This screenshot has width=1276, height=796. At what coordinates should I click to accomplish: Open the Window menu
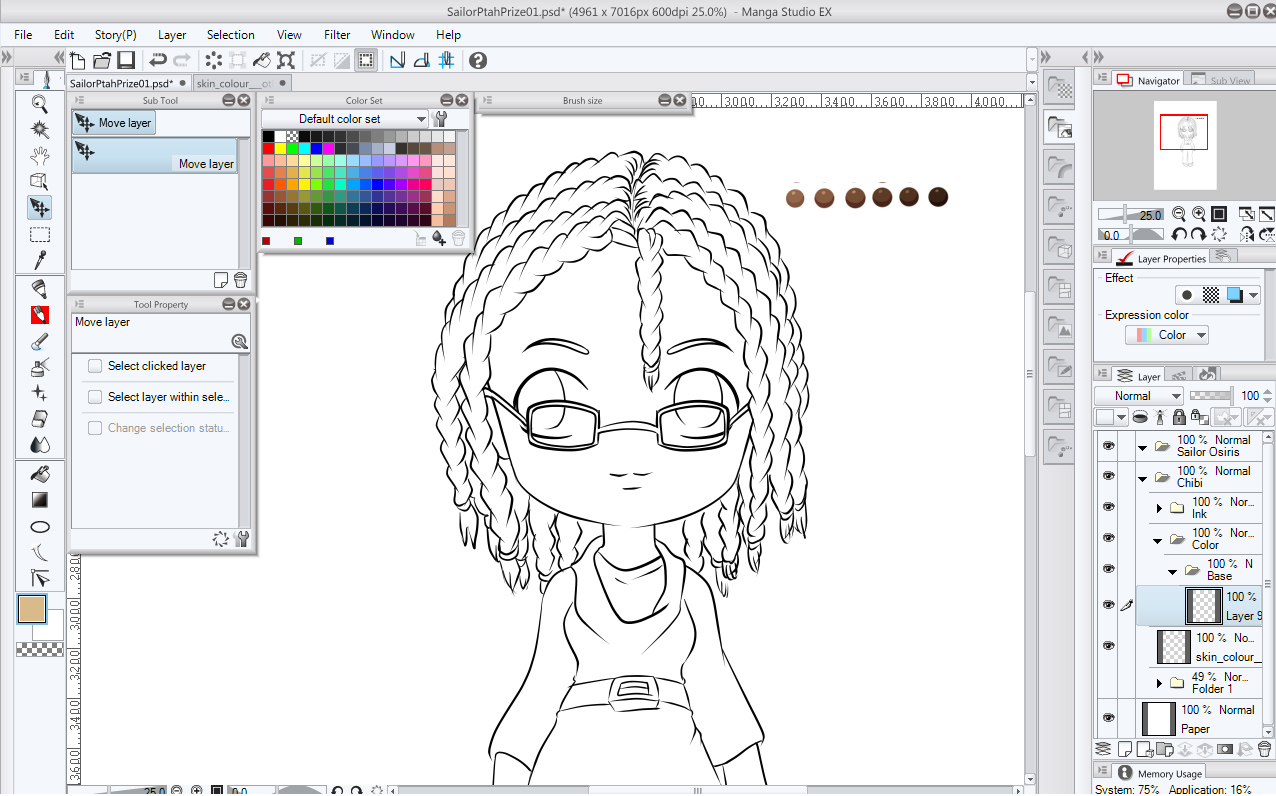(x=392, y=34)
